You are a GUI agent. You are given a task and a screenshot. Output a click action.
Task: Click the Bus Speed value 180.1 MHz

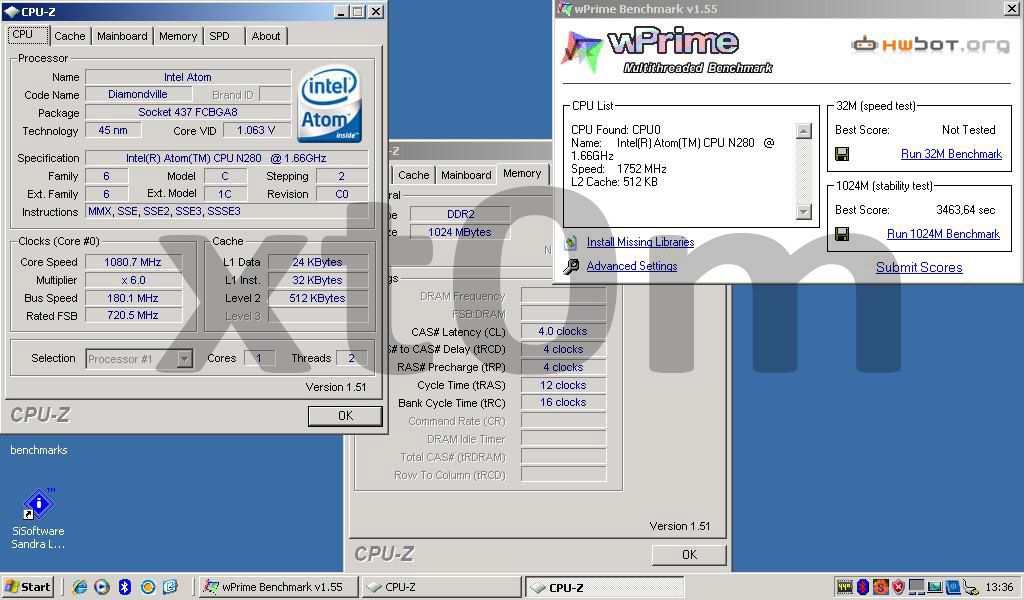(133, 298)
